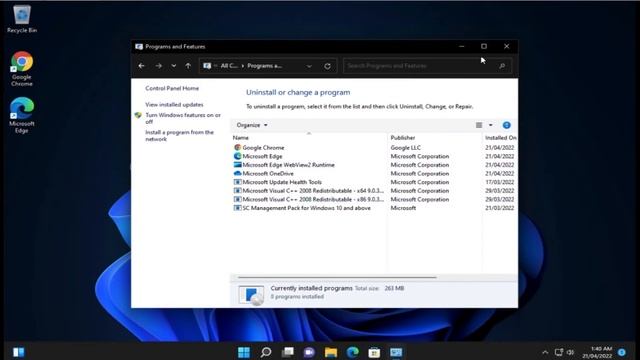
Task: Click Programs a... breadcrumb in address bar
Action: (264, 66)
